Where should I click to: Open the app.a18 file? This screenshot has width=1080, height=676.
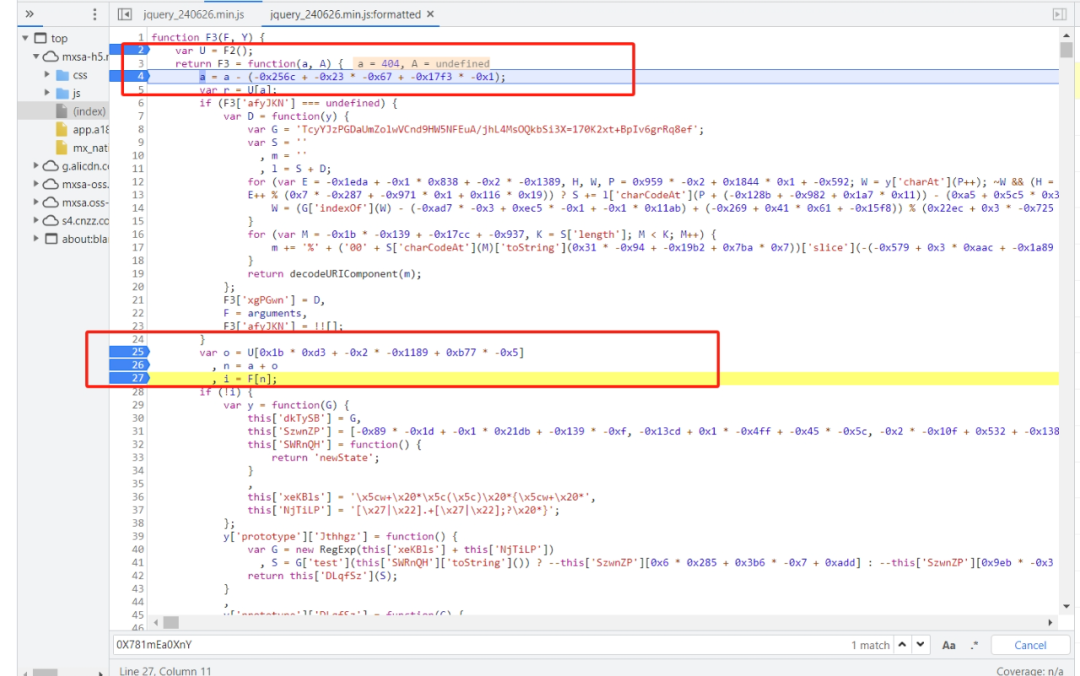[90, 130]
